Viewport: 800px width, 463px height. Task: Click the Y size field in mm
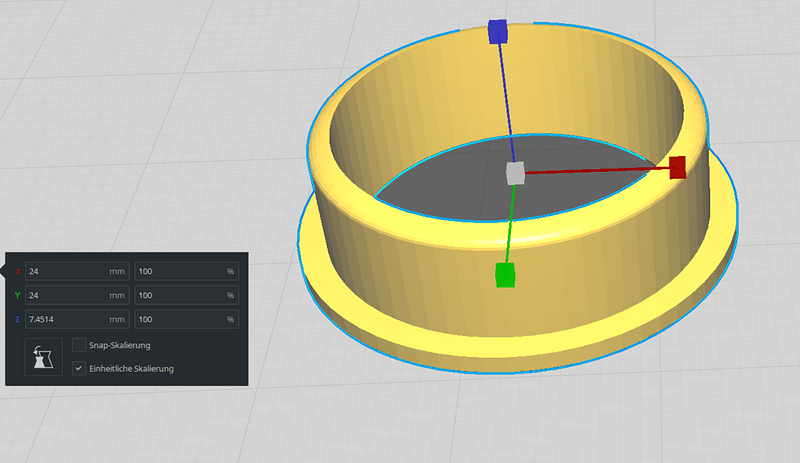coord(77,295)
